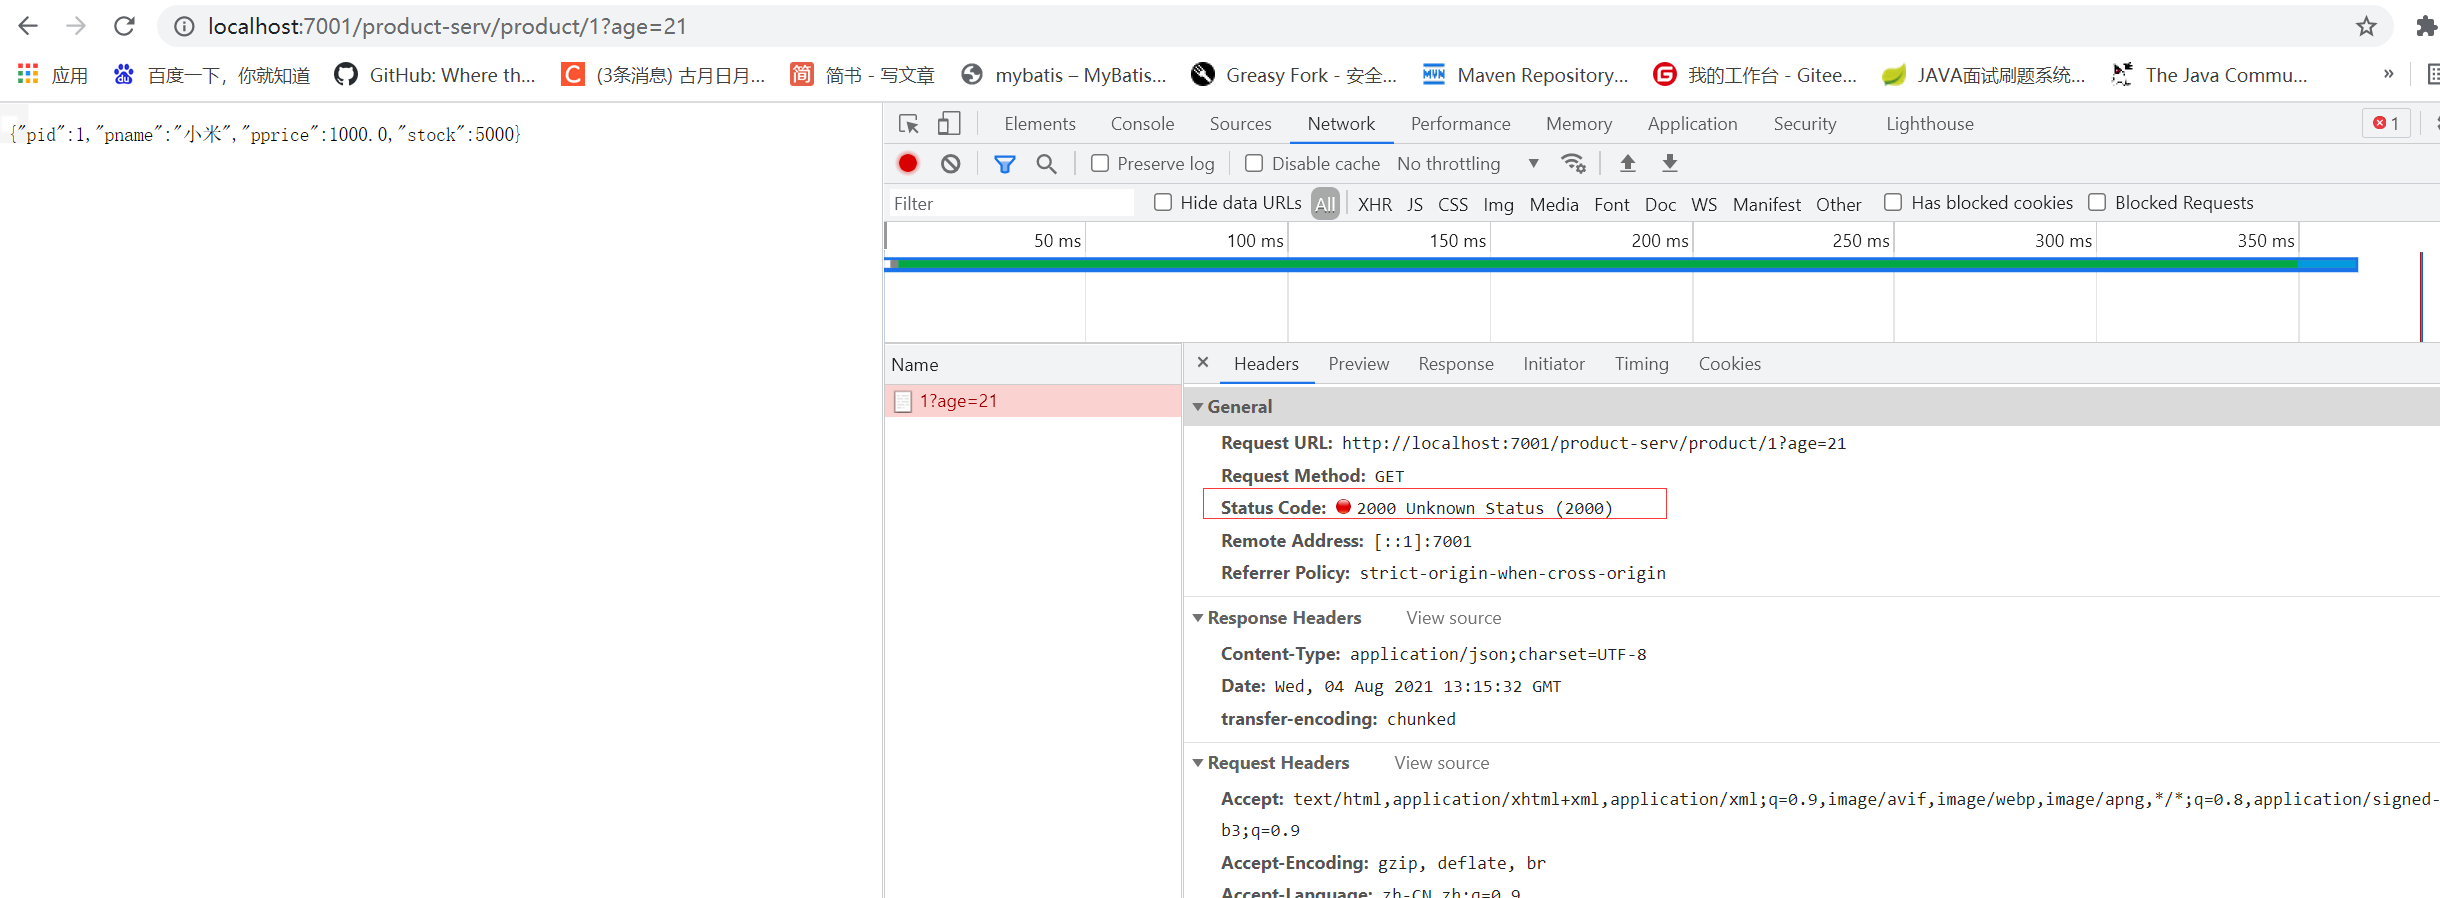Click View source next to Request Headers
This screenshot has width=2440, height=898.
tap(1441, 763)
